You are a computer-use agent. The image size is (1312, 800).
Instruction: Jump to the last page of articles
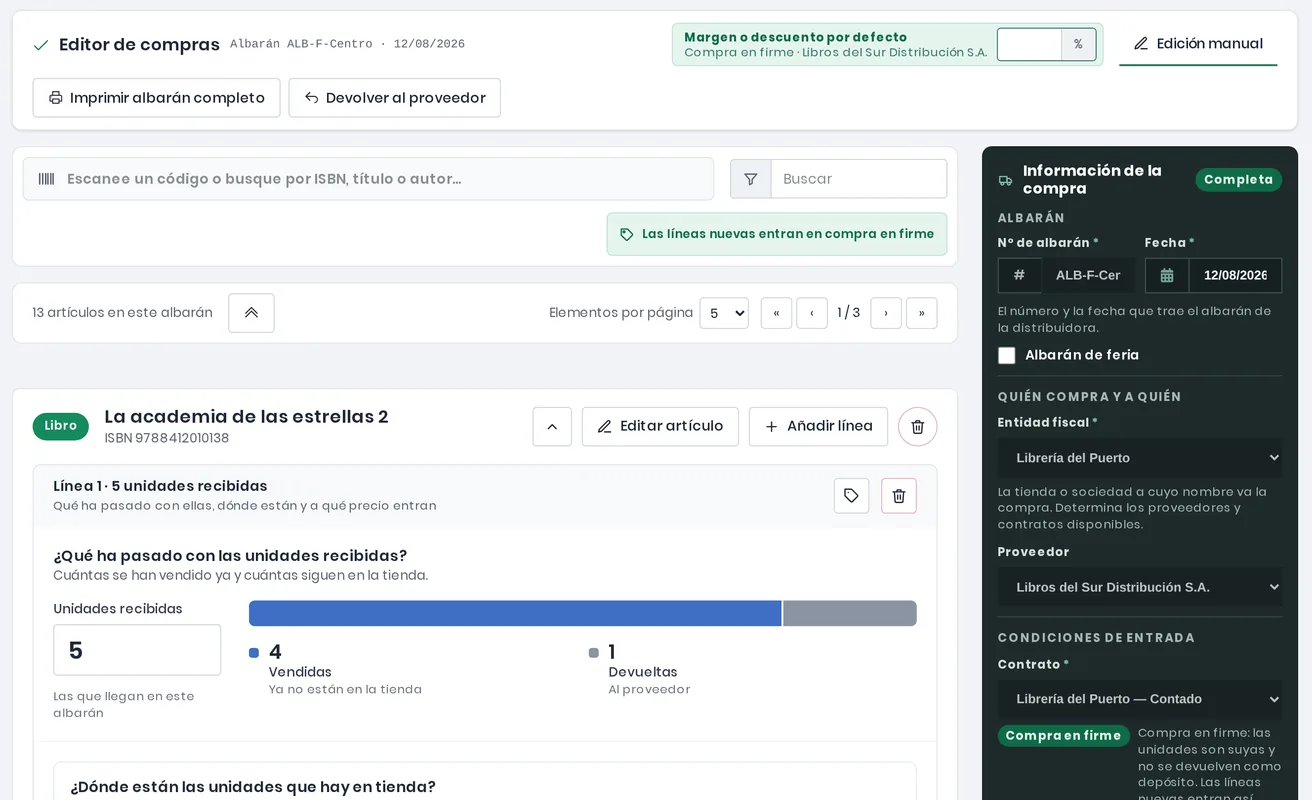point(922,313)
